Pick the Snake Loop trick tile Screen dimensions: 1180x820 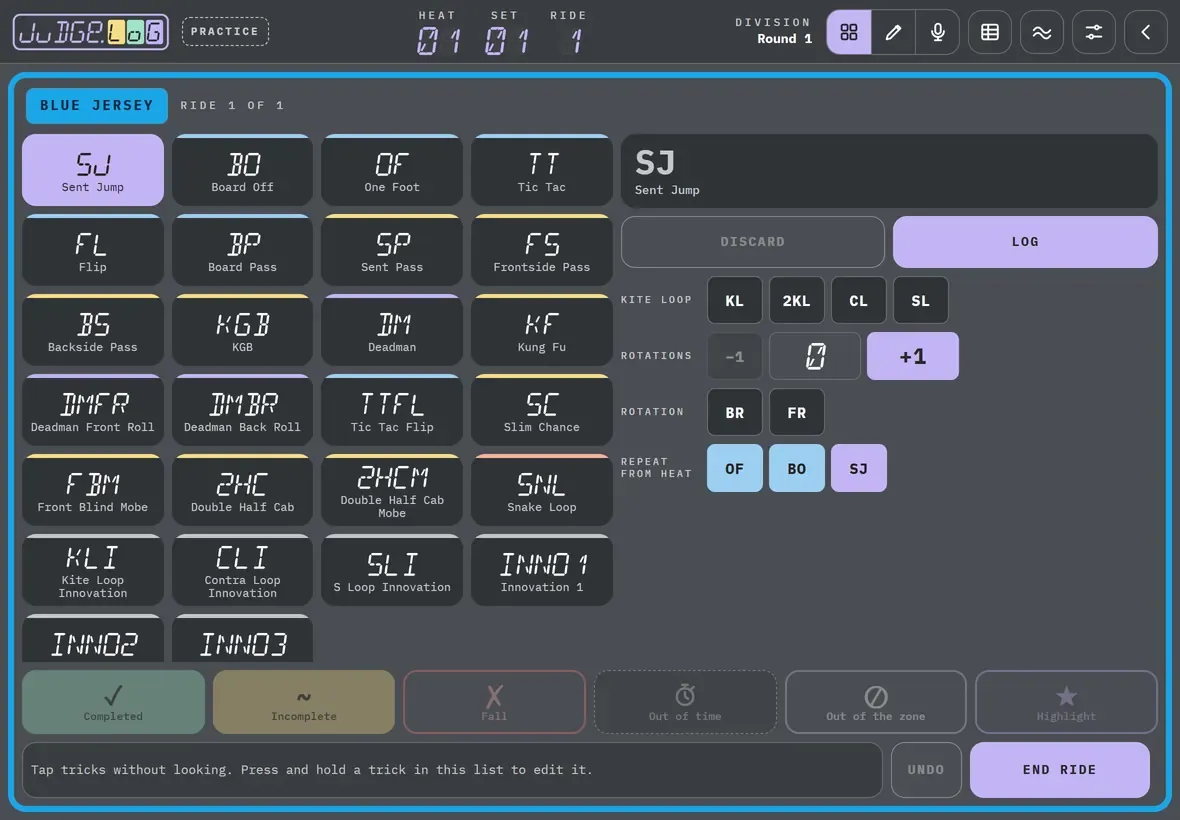pos(542,490)
